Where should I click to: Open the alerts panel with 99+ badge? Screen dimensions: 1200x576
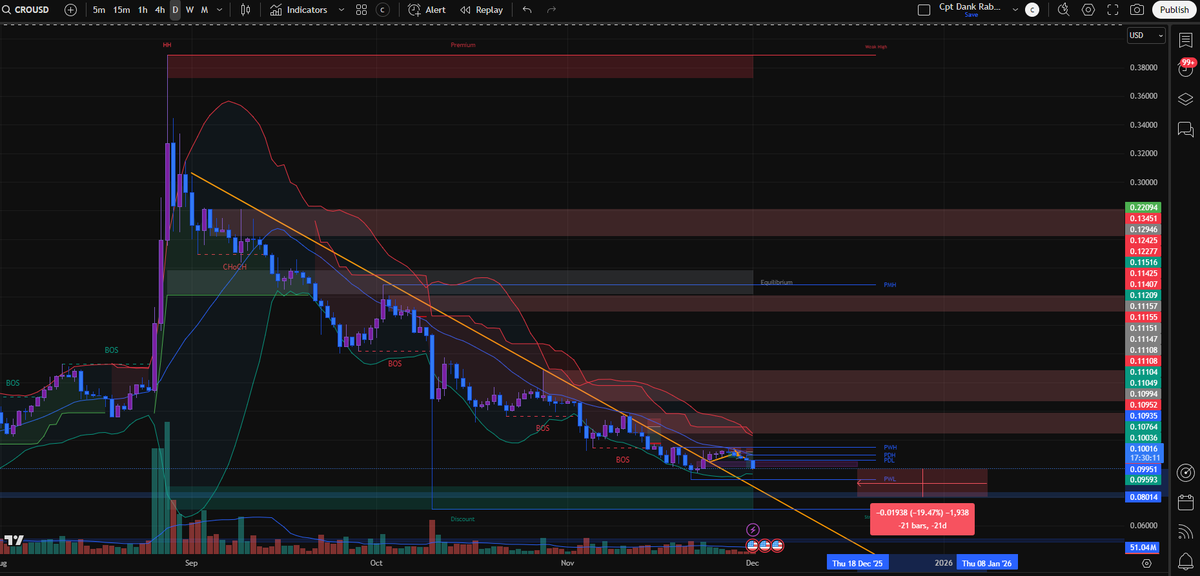point(1185,68)
